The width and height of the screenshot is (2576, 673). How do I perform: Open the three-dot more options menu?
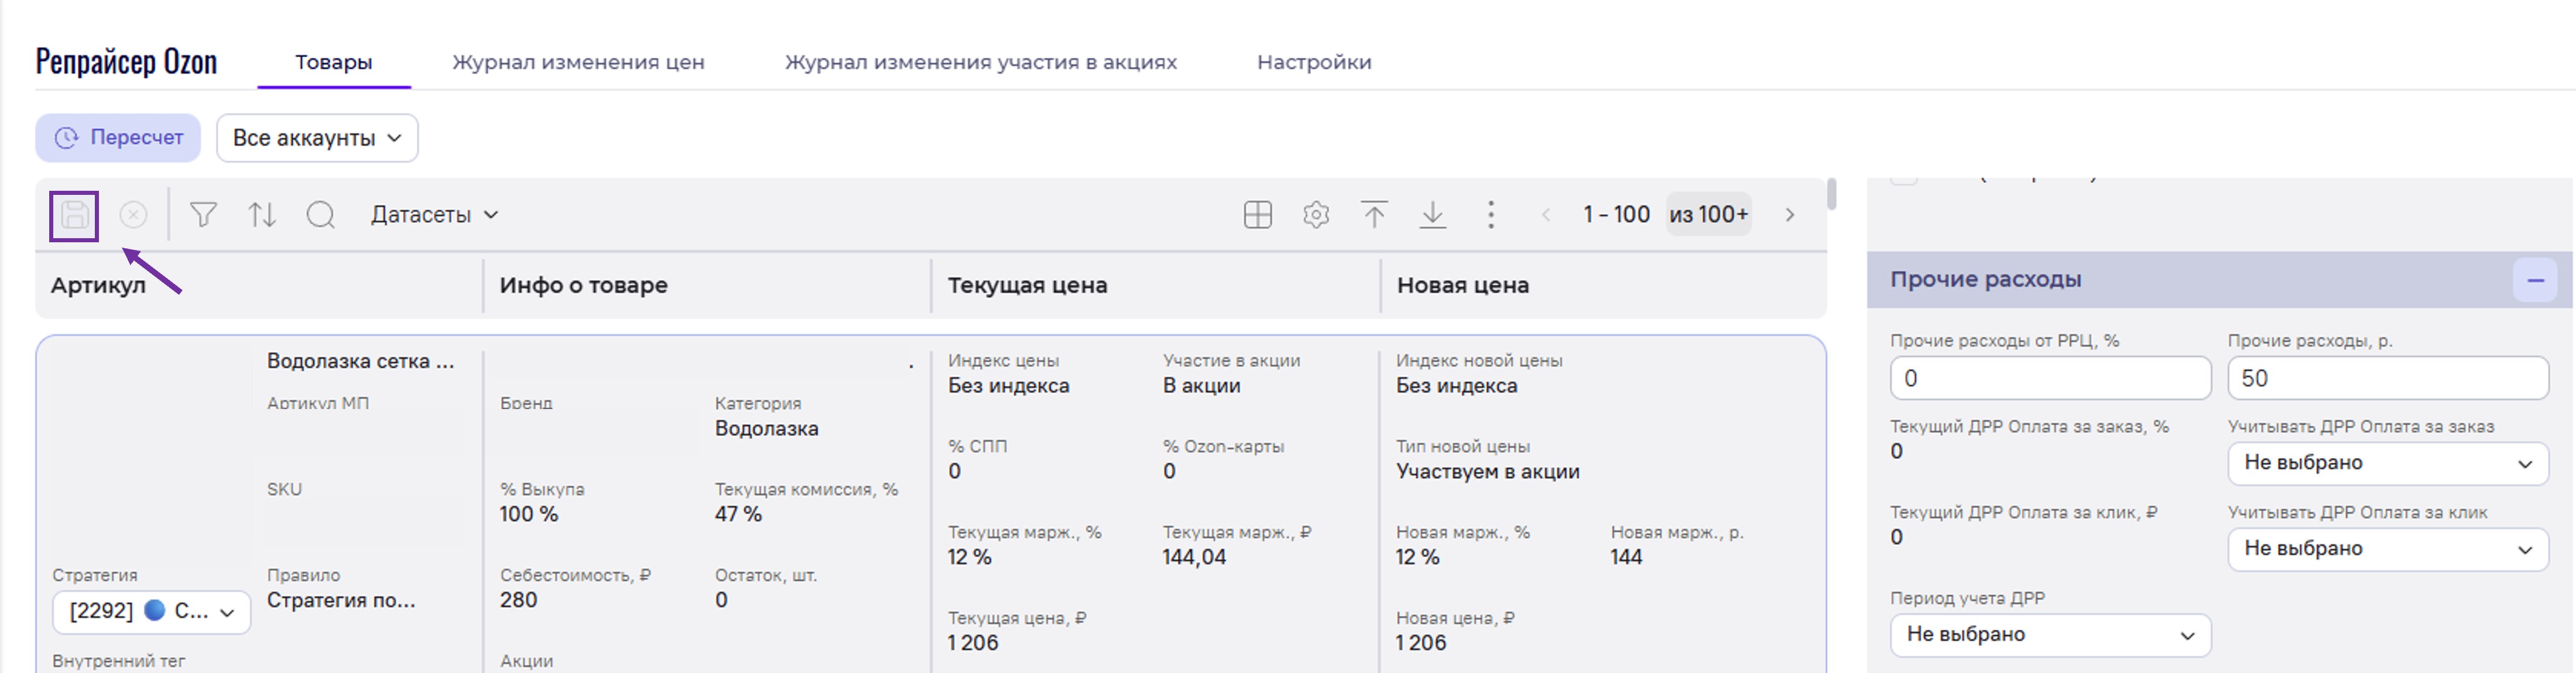pos(1490,215)
